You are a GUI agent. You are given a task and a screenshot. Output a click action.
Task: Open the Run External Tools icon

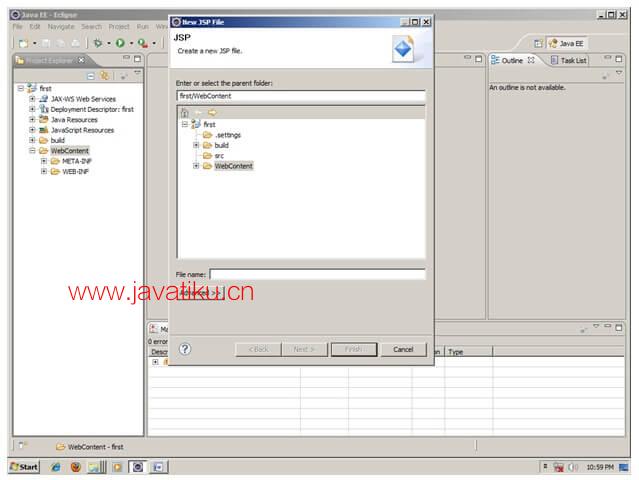tap(143, 43)
